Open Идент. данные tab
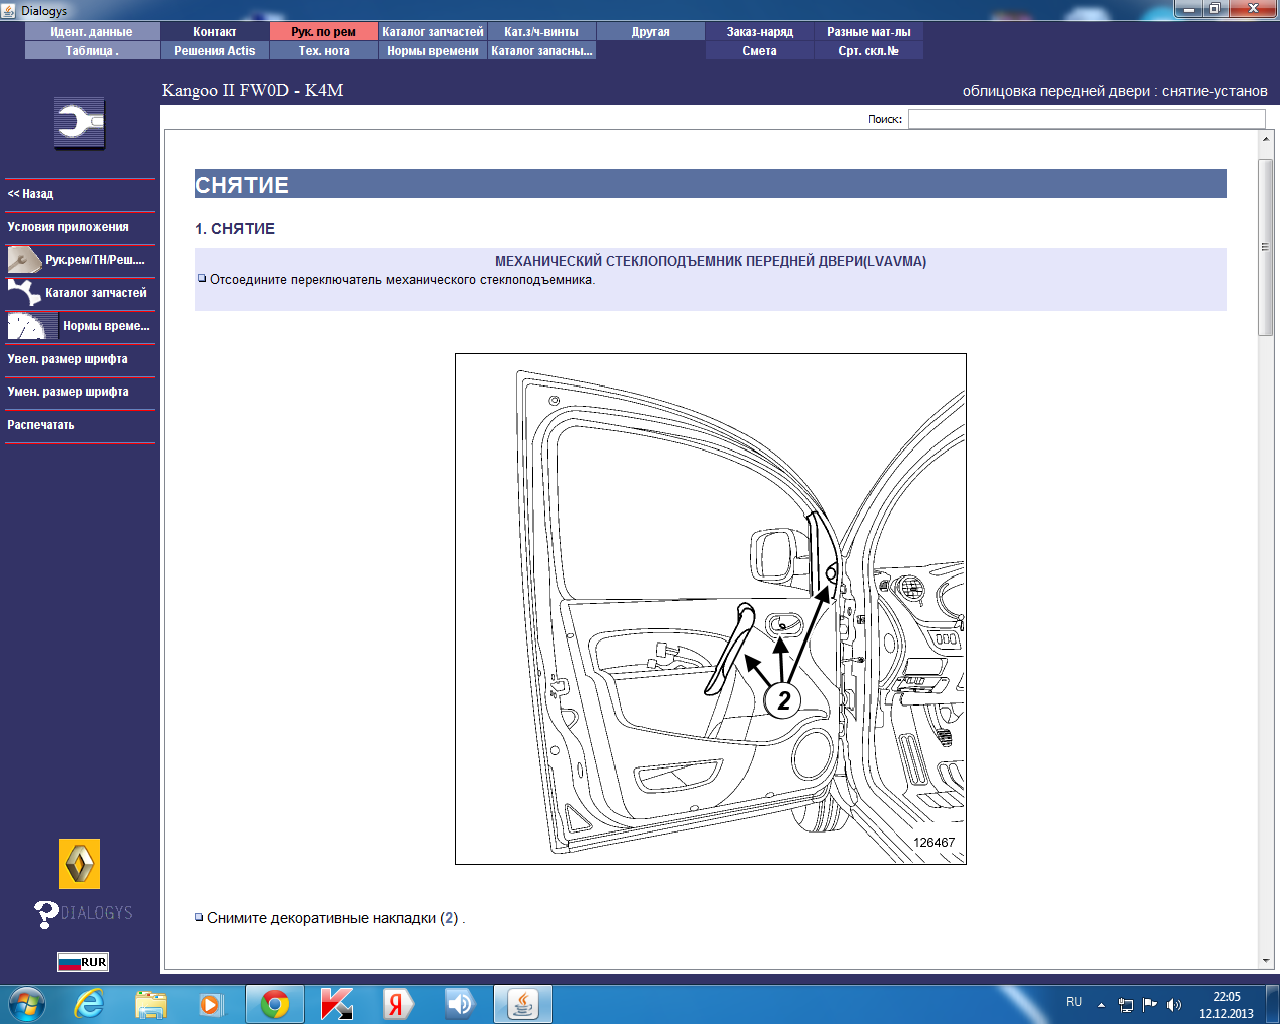 (92, 32)
